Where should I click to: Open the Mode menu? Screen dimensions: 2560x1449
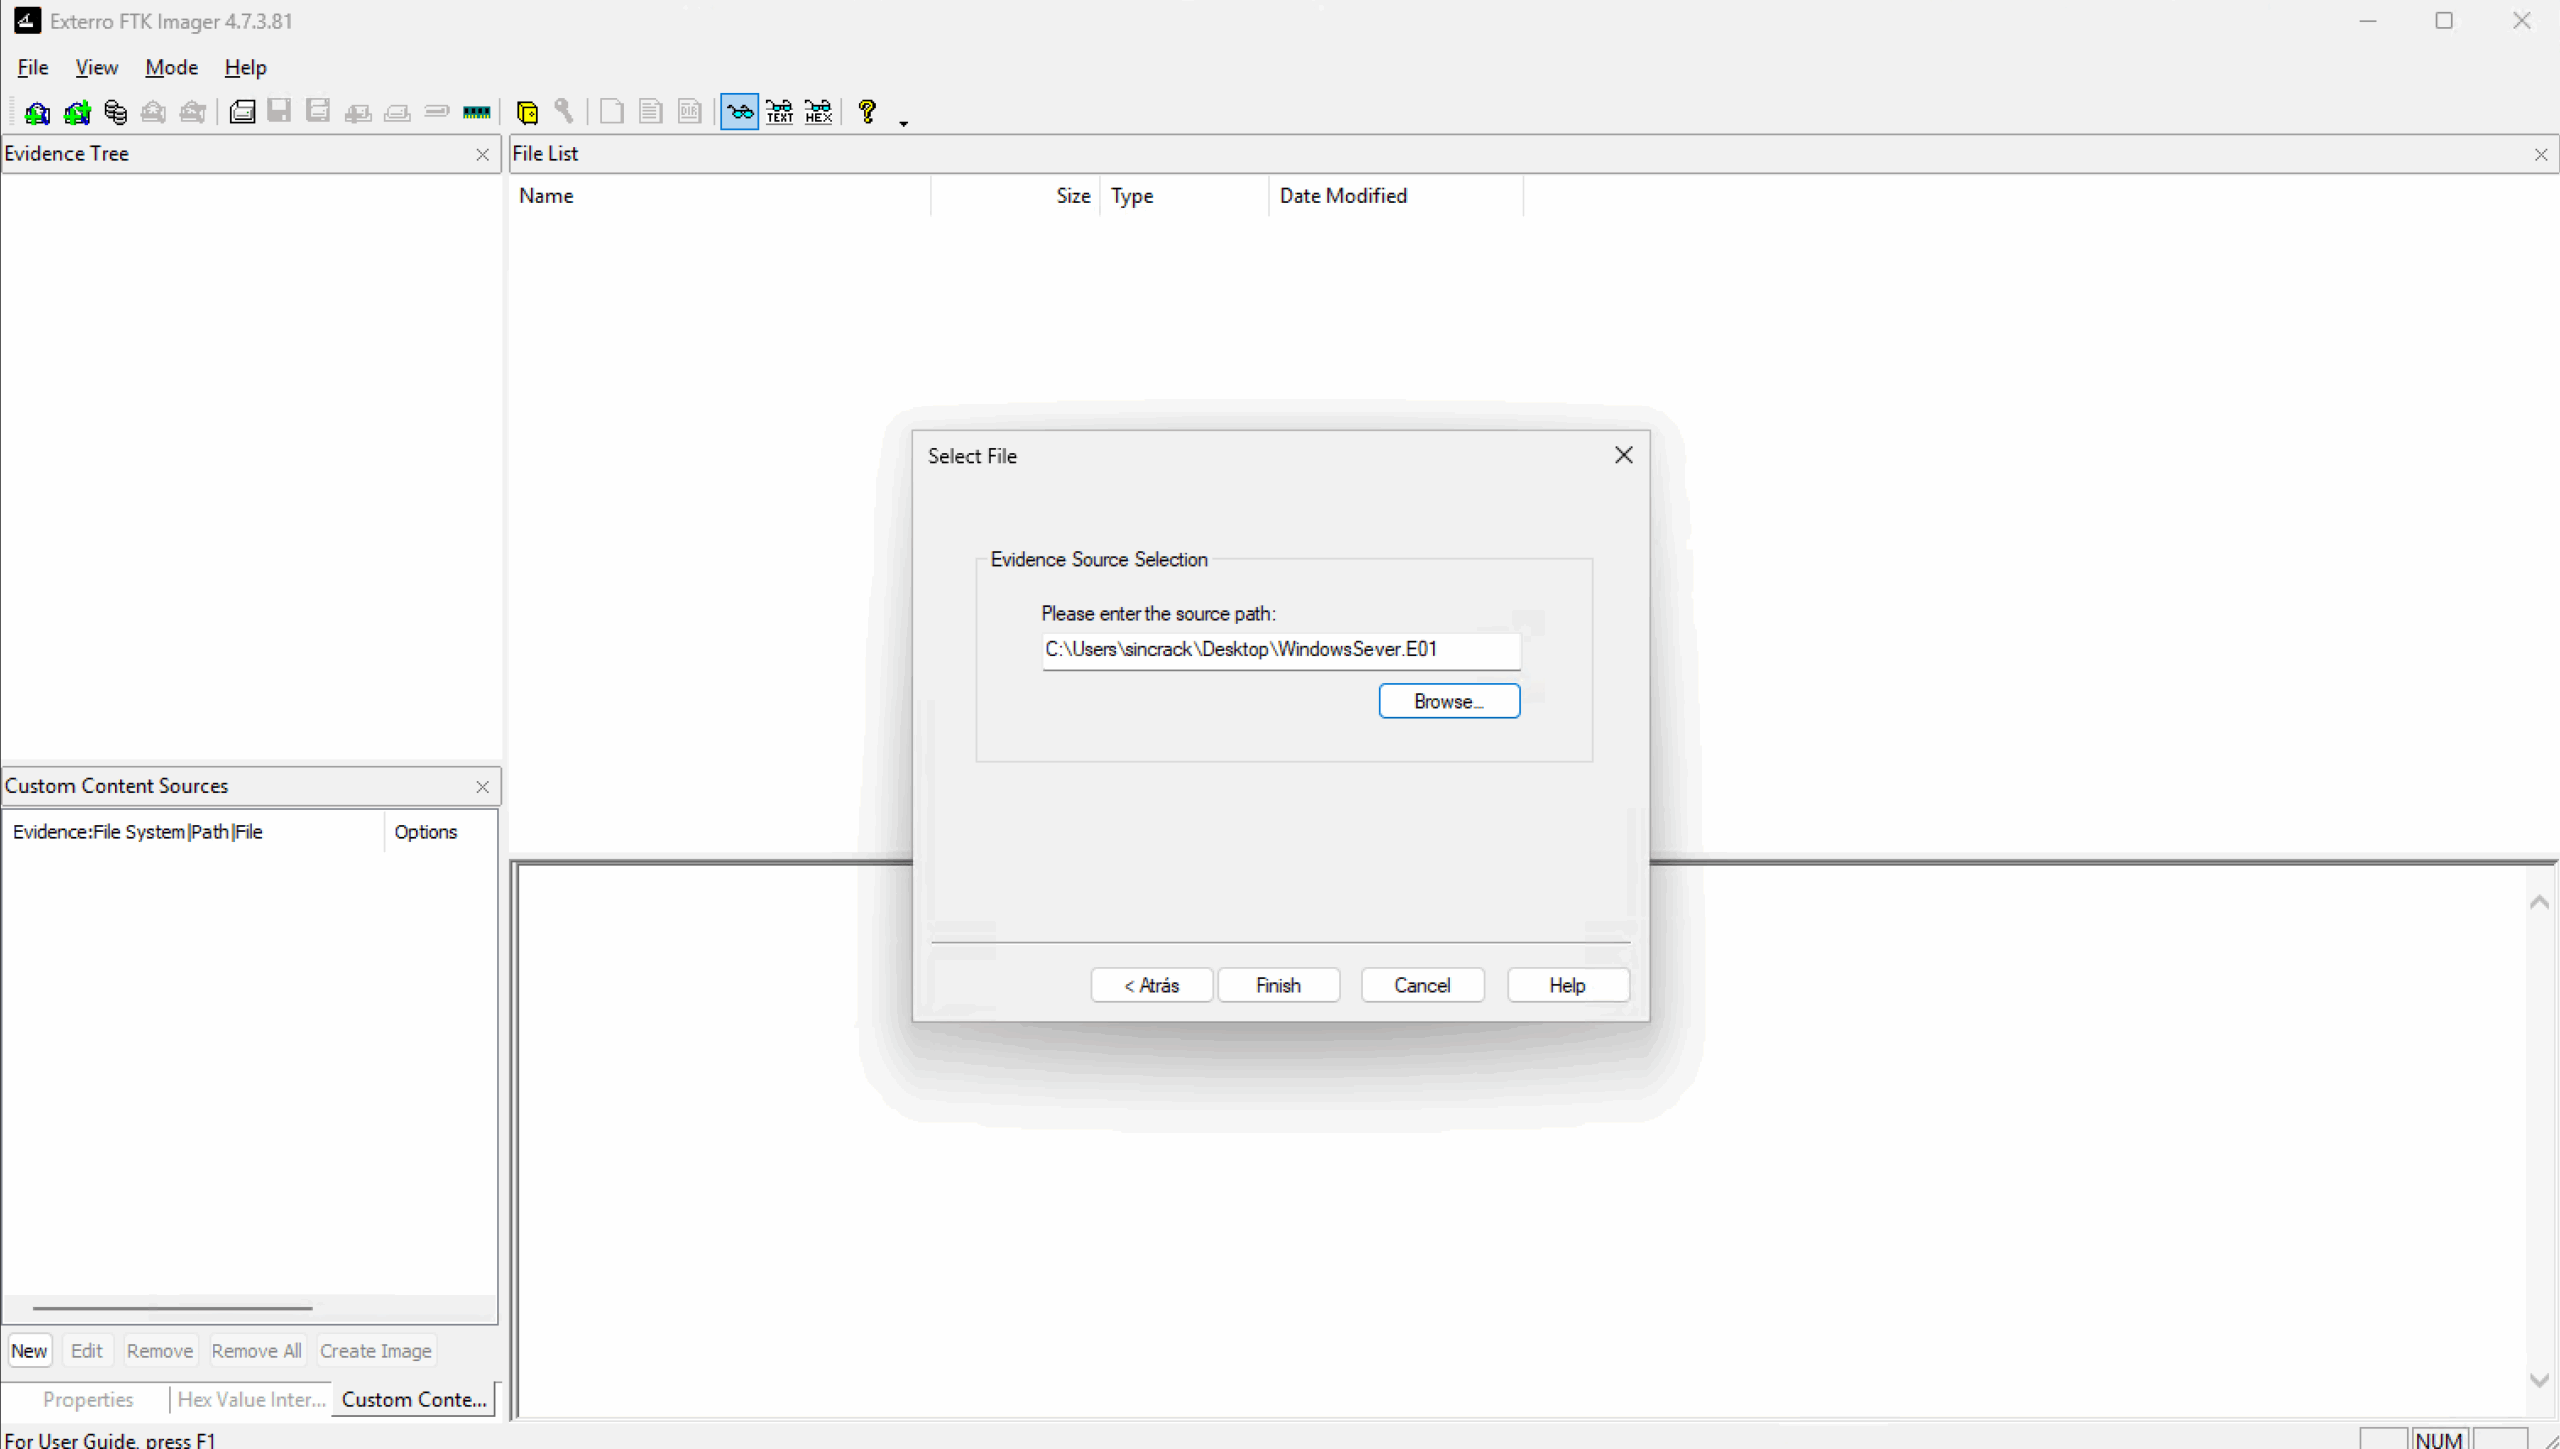[172, 67]
